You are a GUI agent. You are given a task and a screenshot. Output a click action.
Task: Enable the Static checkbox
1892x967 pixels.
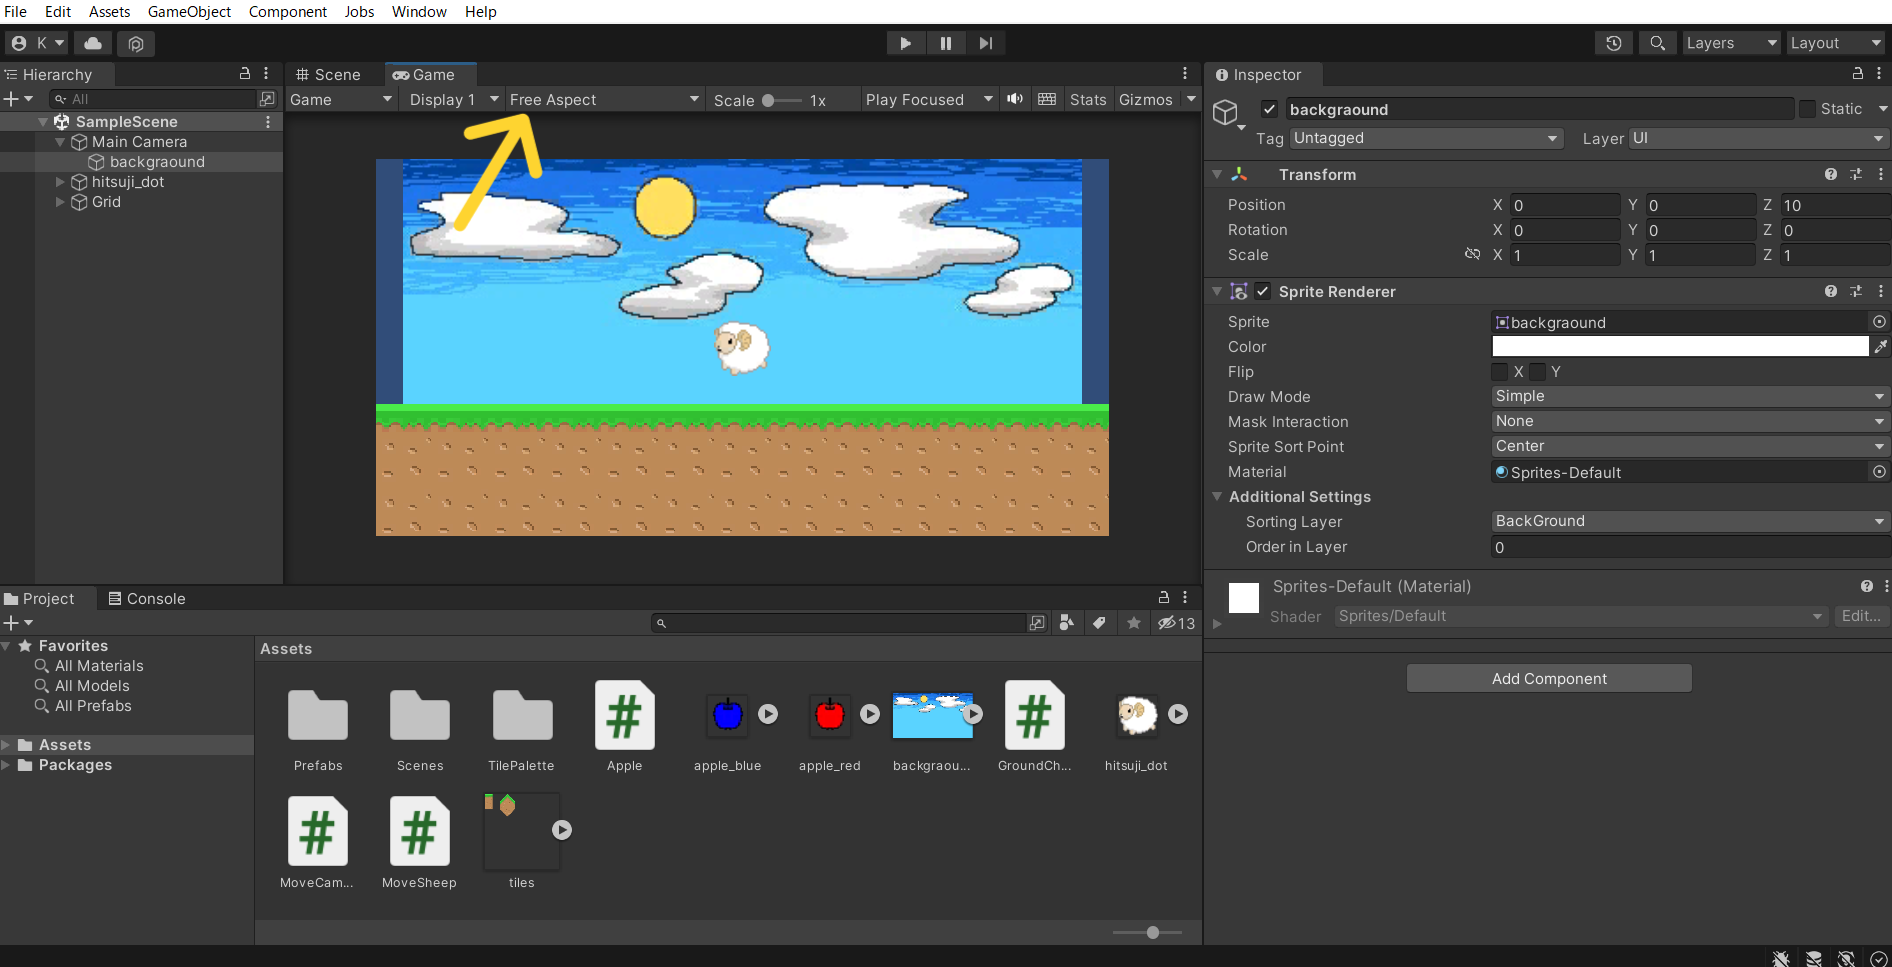[x=1807, y=109]
